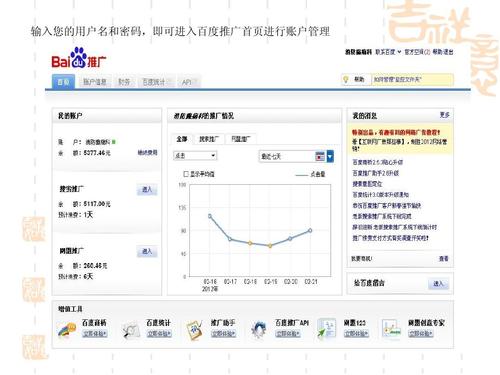The image size is (500, 375).
Task: Click the 02-19 data point on chart
Action: (x=270, y=246)
